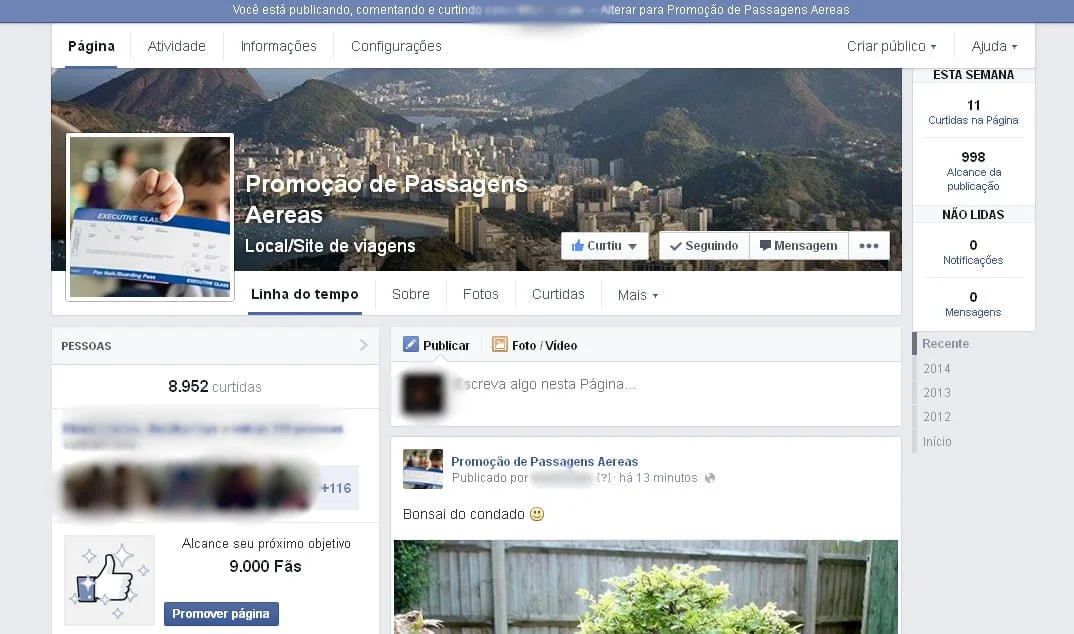
Task: Click the [?] help marker in post
Action: 603,478
